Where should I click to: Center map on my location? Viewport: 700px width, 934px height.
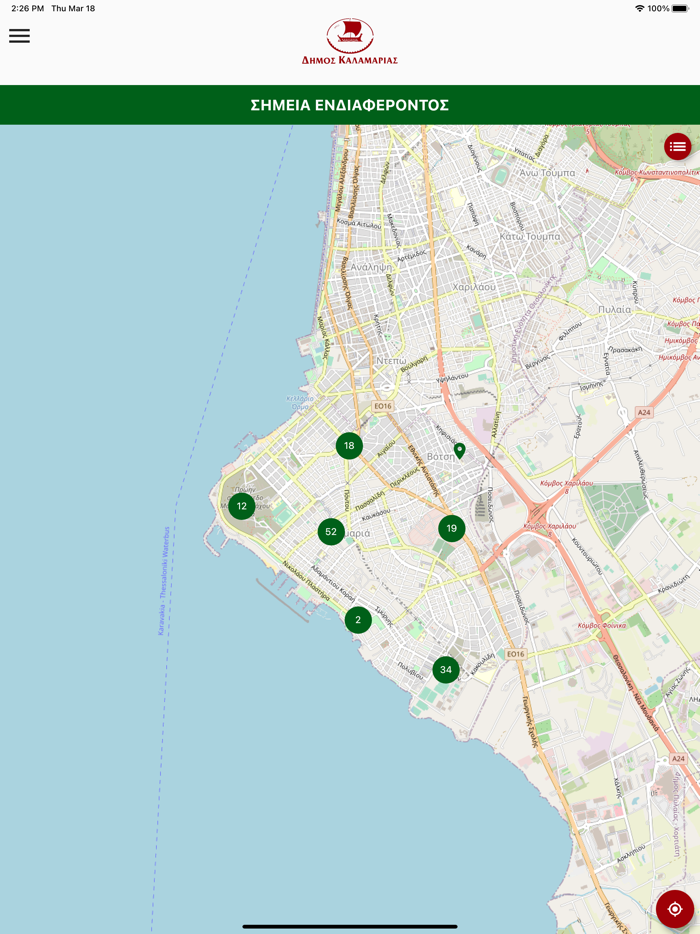(674, 909)
